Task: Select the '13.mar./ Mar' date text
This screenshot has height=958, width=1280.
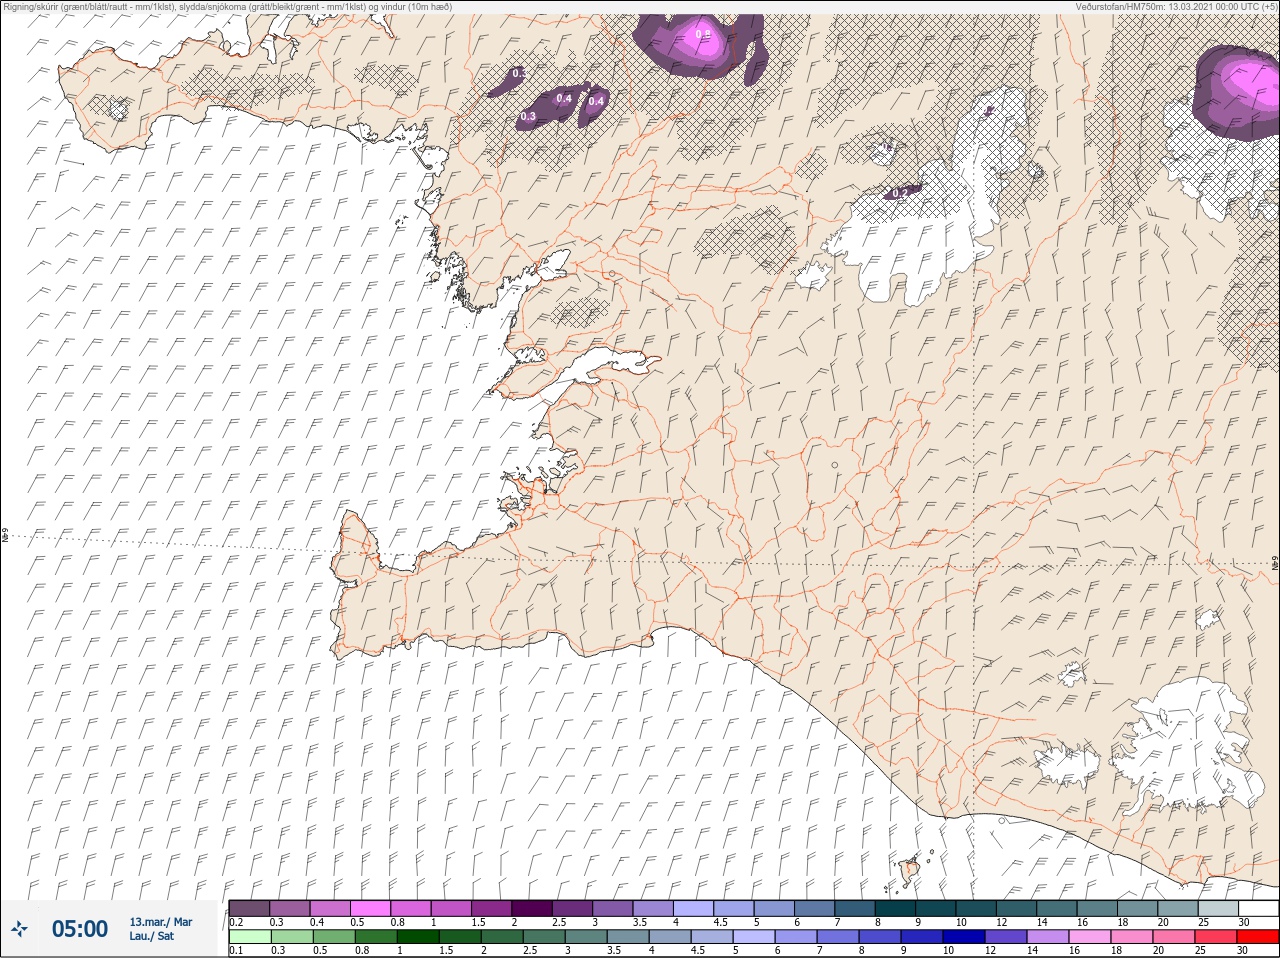Action: coord(161,922)
